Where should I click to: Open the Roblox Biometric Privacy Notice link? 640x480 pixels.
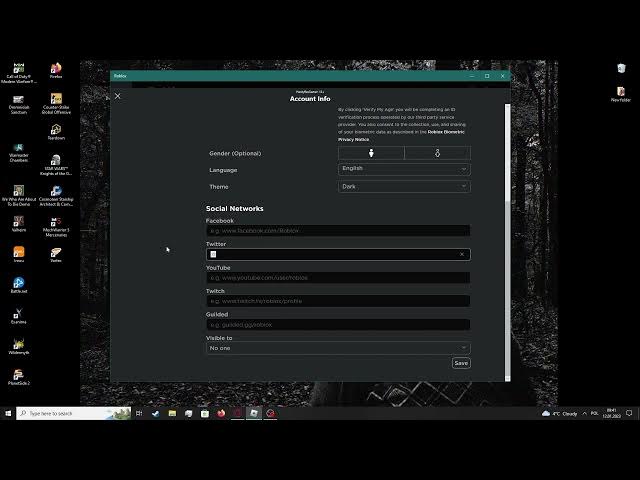(x=446, y=132)
